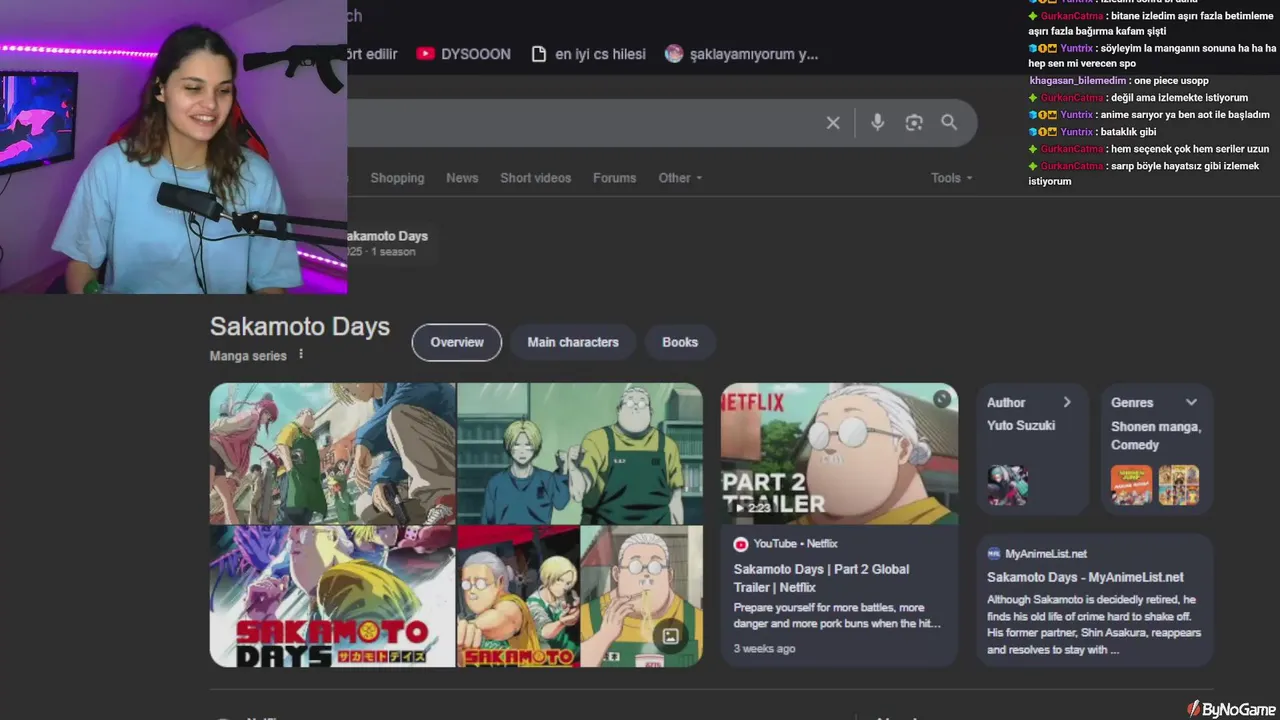The image size is (1280, 720).
Task: Click the YouTube source icon on video card
Action: pyautogui.click(x=741, y=544)
